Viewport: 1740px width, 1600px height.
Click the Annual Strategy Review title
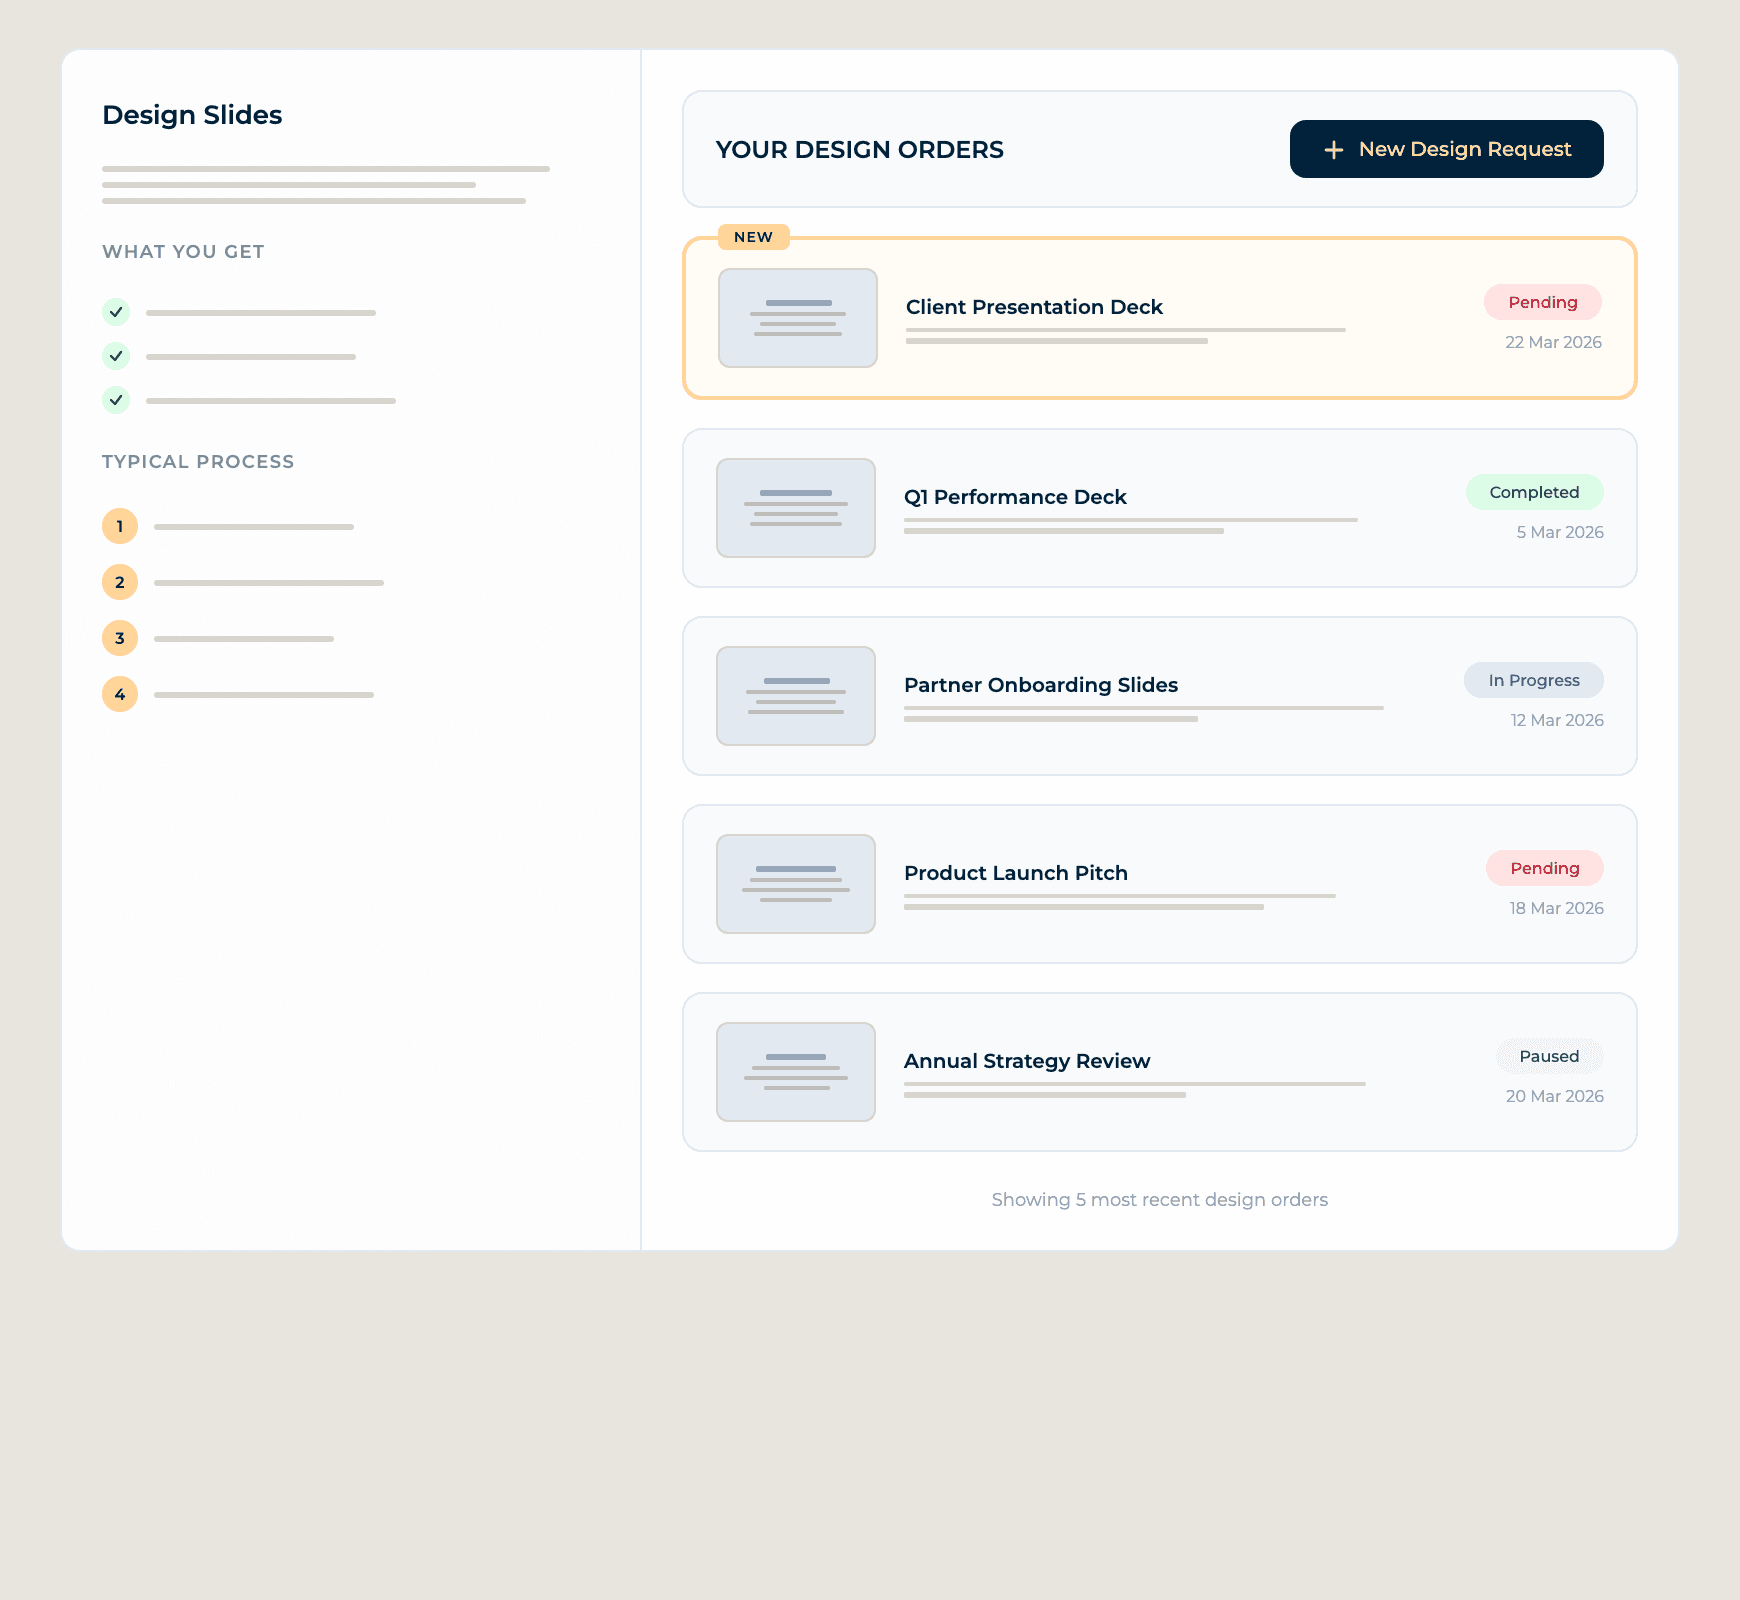[x=1027, y=1061]
